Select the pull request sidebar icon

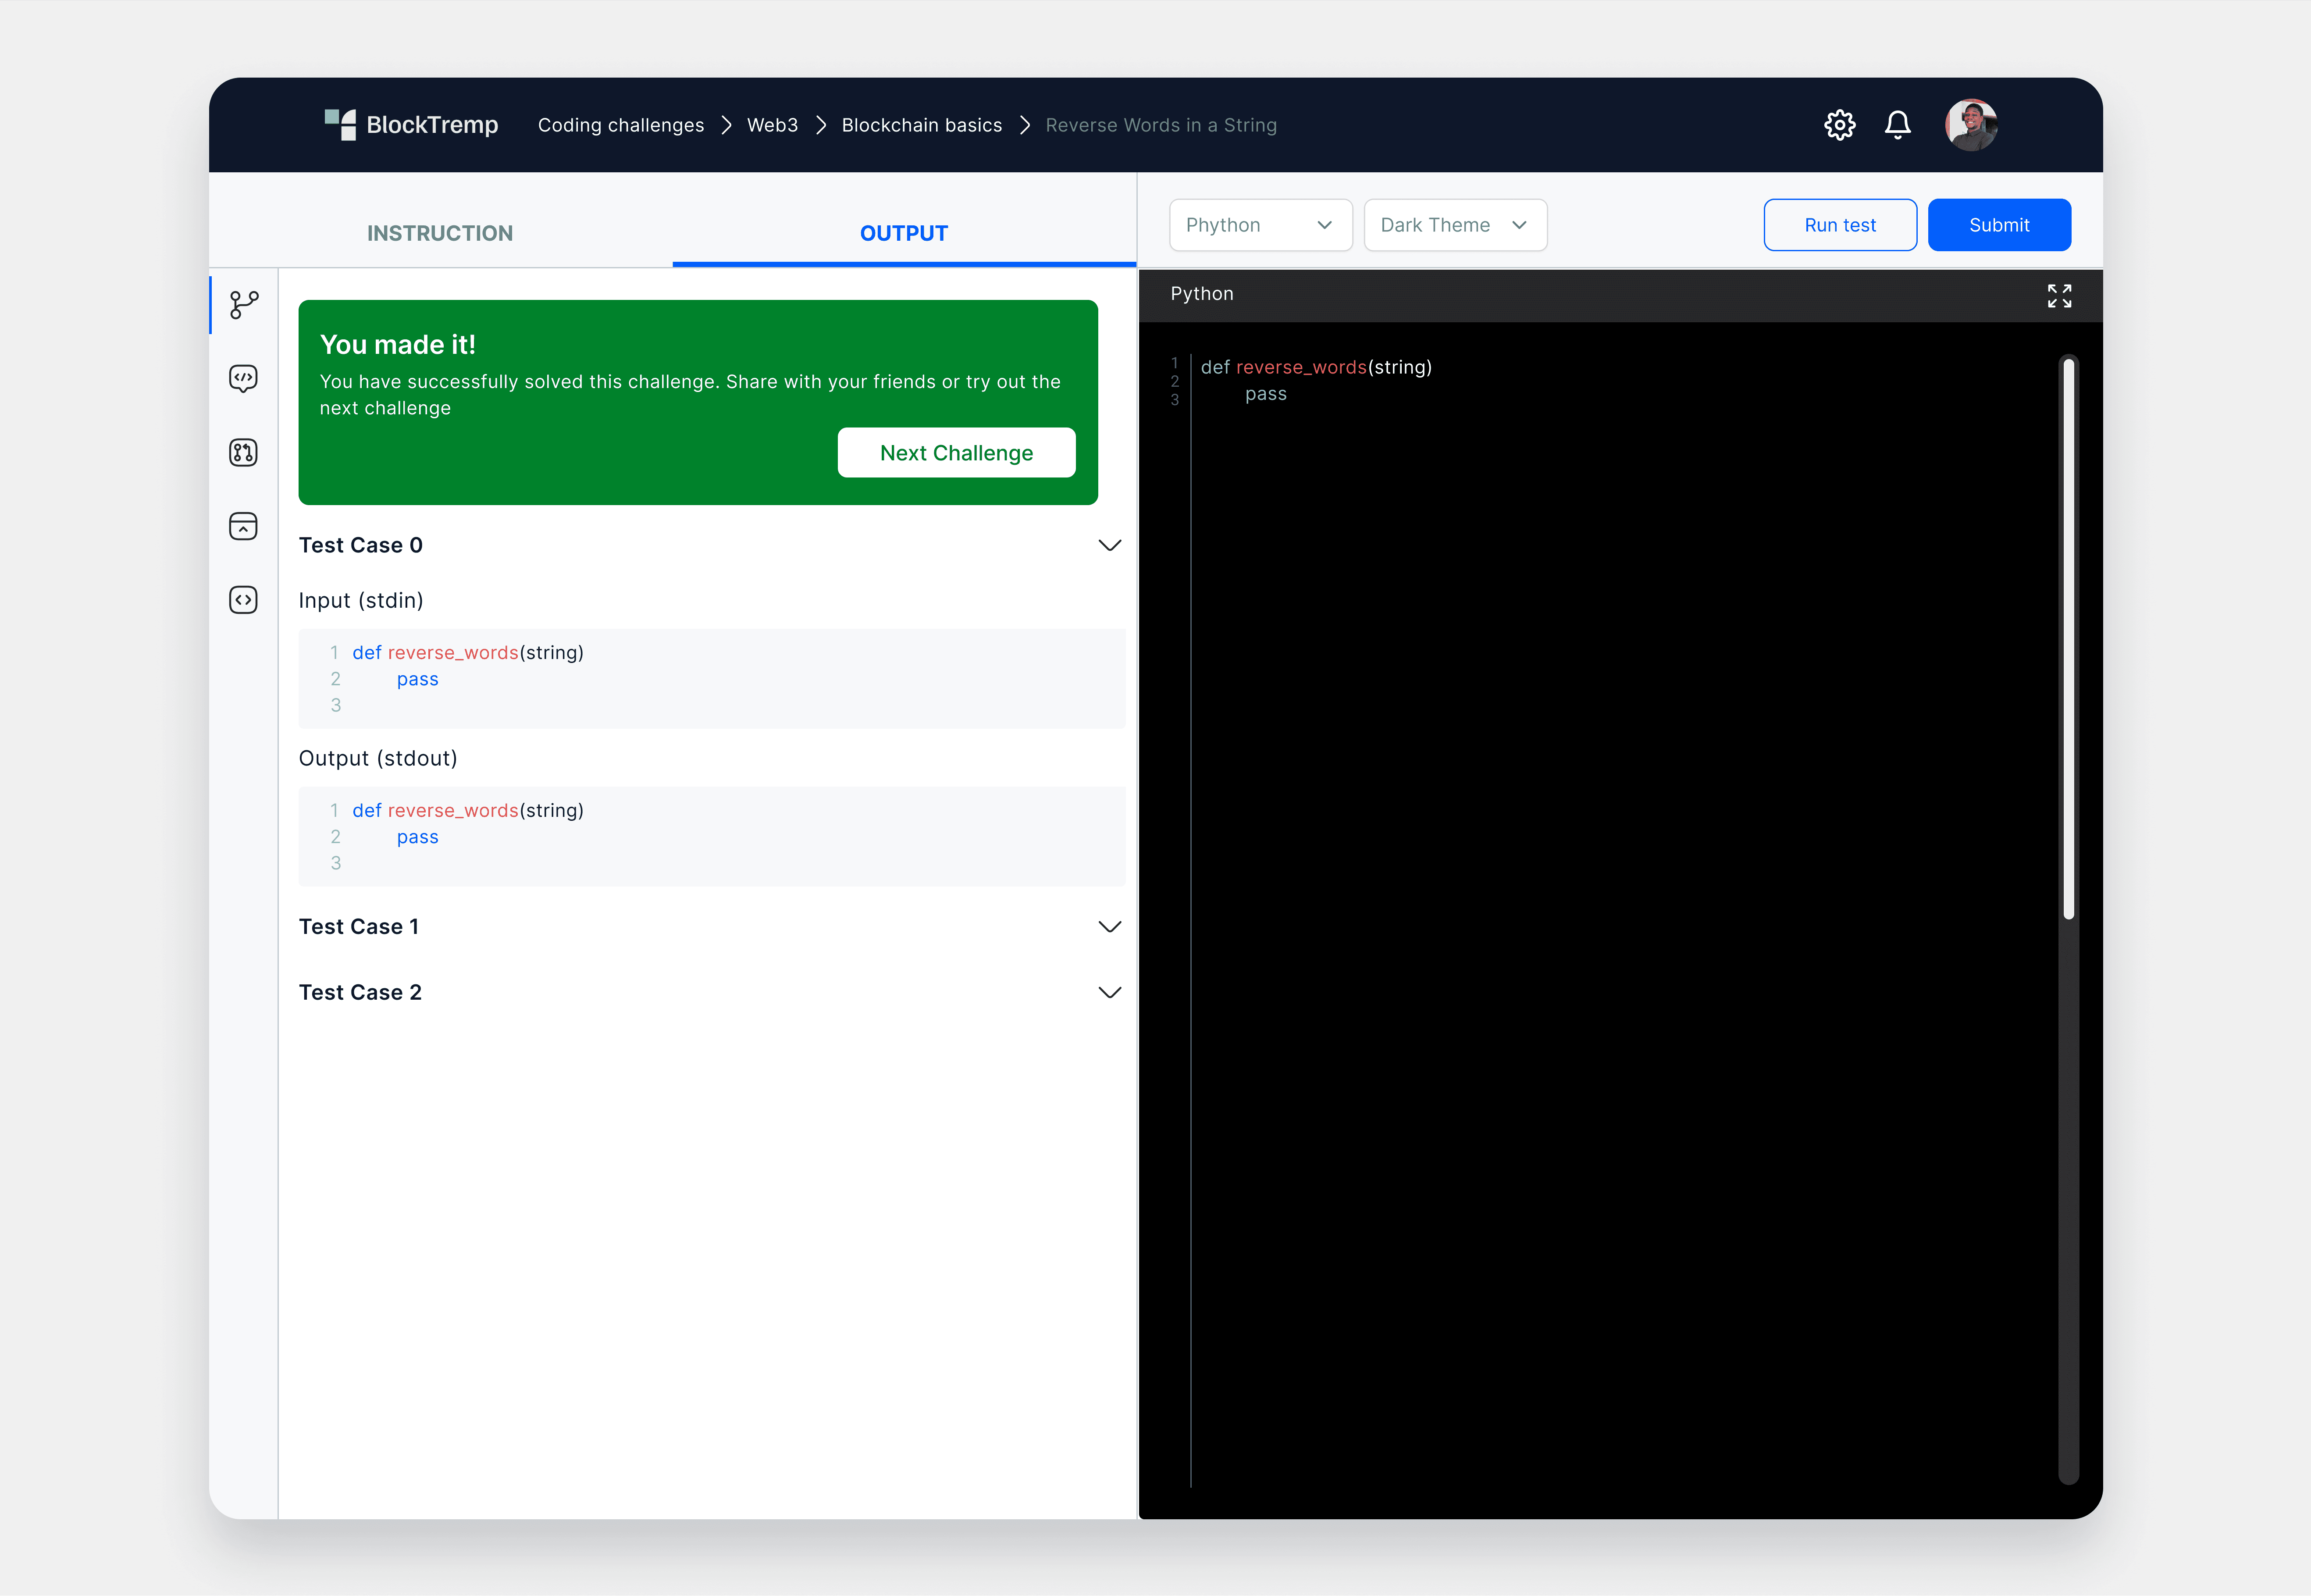[x=243, y=452]
